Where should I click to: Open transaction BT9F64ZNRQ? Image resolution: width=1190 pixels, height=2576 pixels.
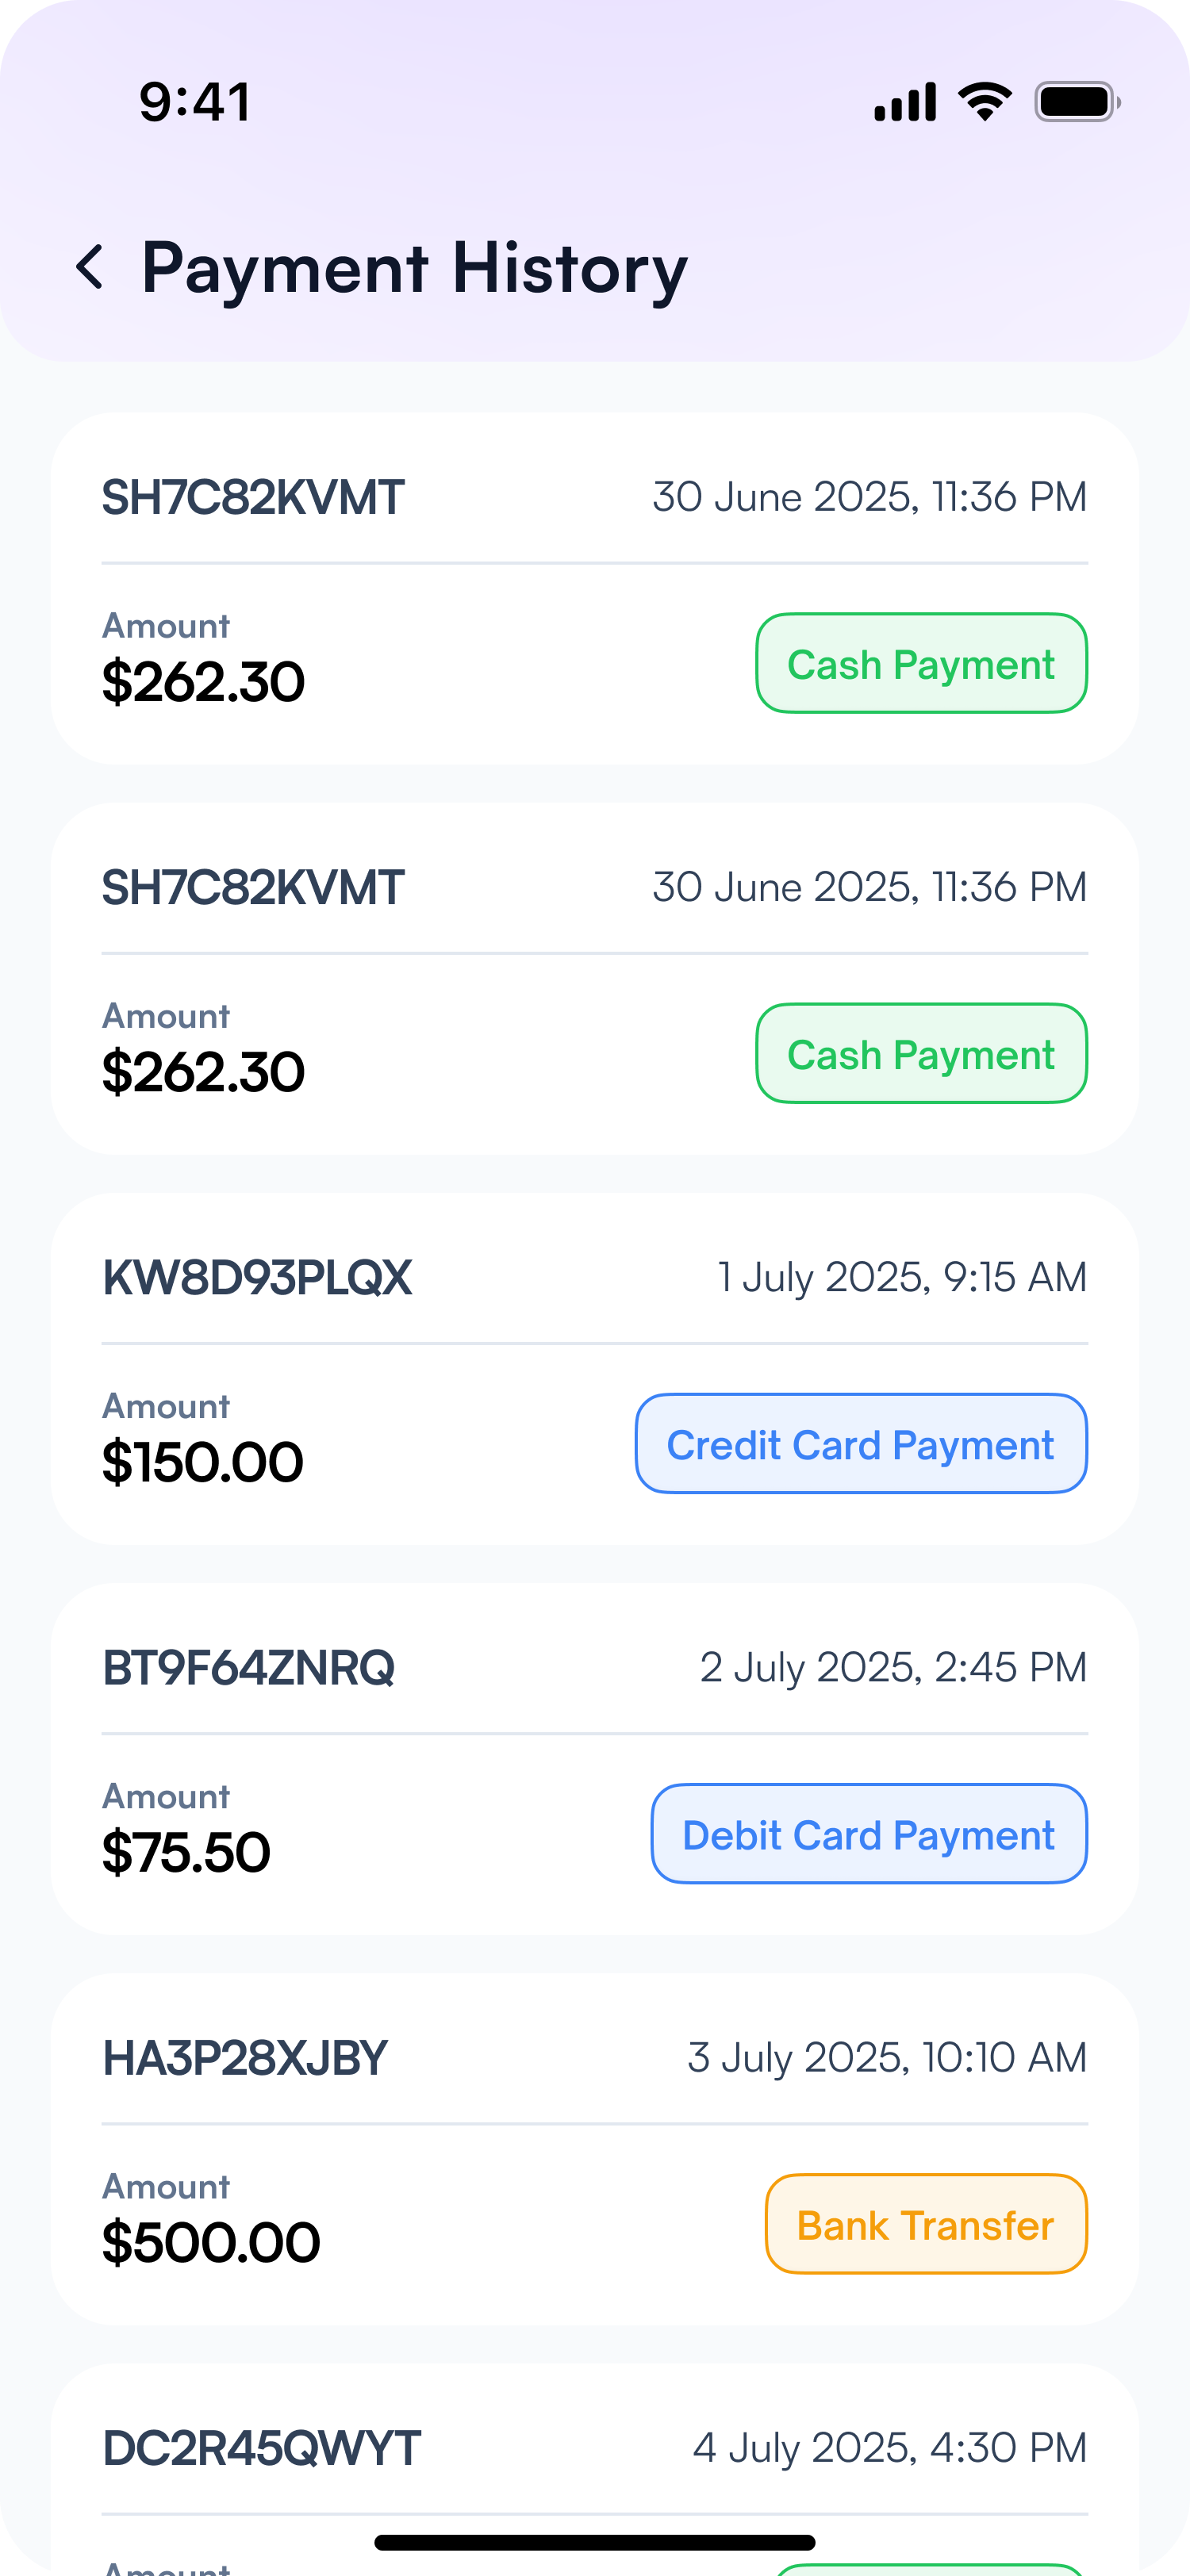click(249, 1668)
